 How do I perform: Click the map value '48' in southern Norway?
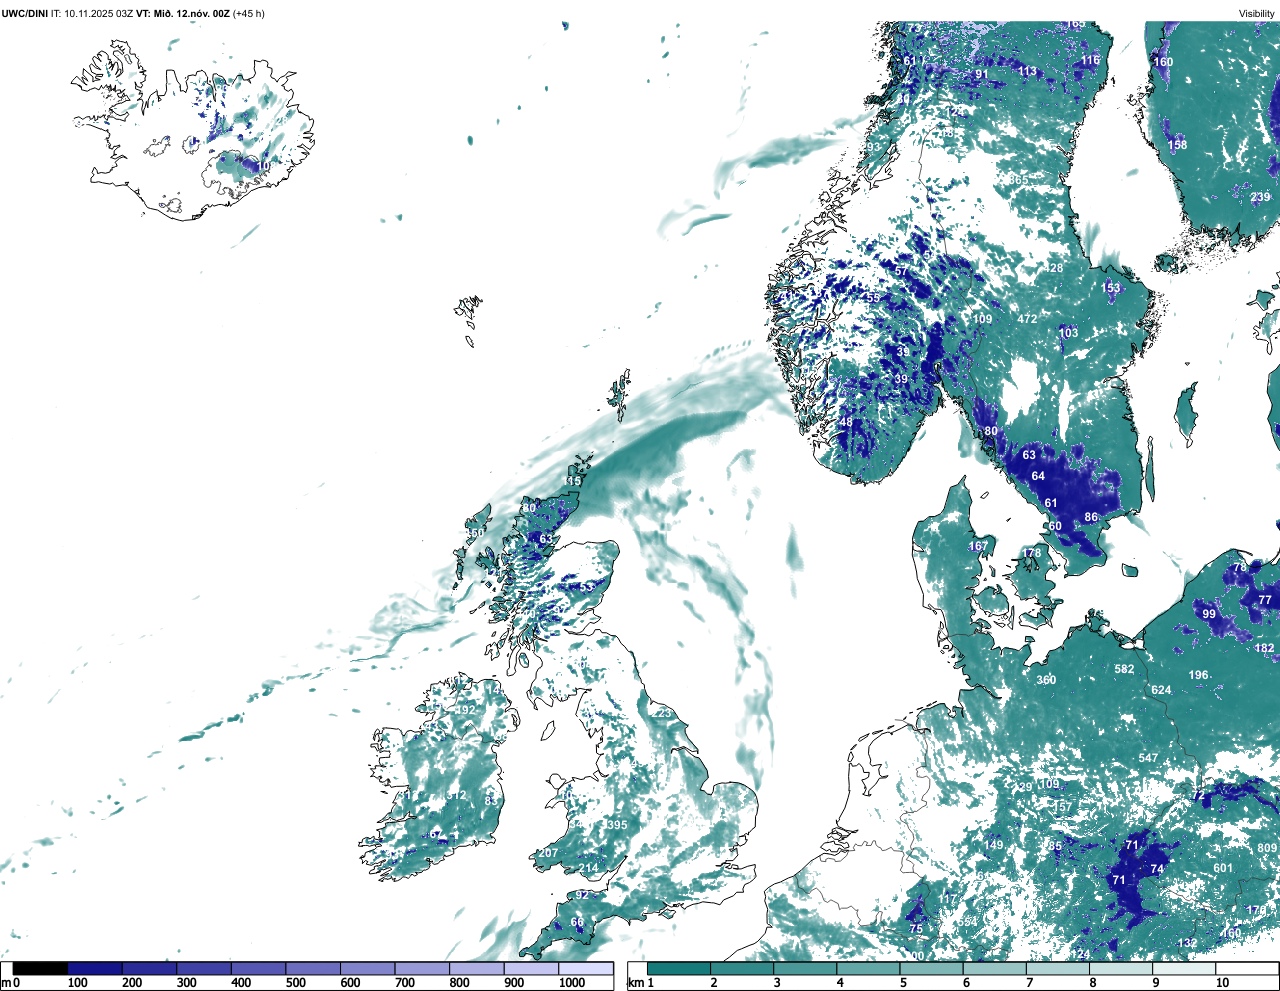tap(846, 423)
